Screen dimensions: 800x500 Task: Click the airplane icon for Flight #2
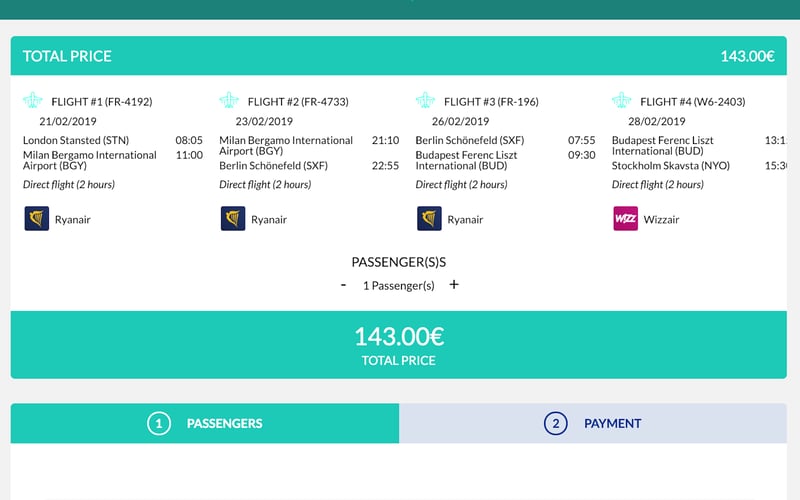[230, 101]
